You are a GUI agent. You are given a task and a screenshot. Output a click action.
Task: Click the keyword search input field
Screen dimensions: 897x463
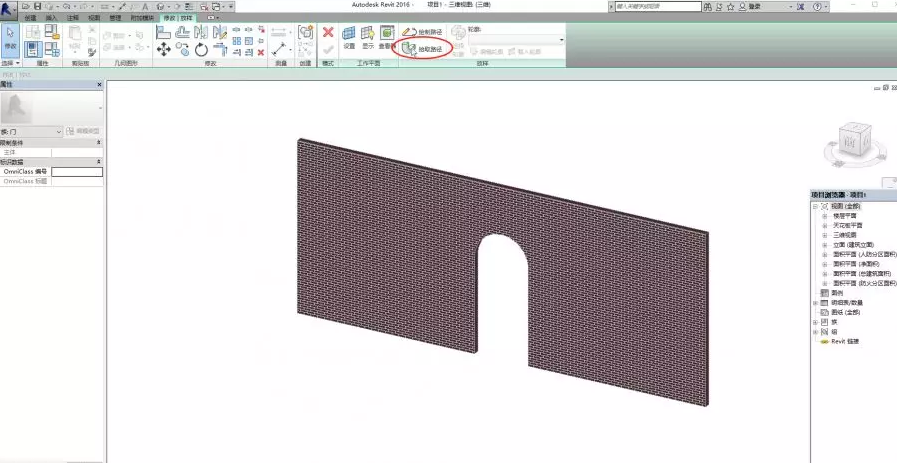coord(658,6)
